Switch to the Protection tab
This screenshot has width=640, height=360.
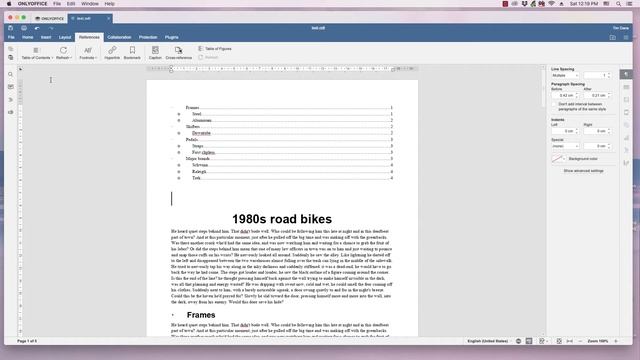pyautogui.click(x=148, y=37)
